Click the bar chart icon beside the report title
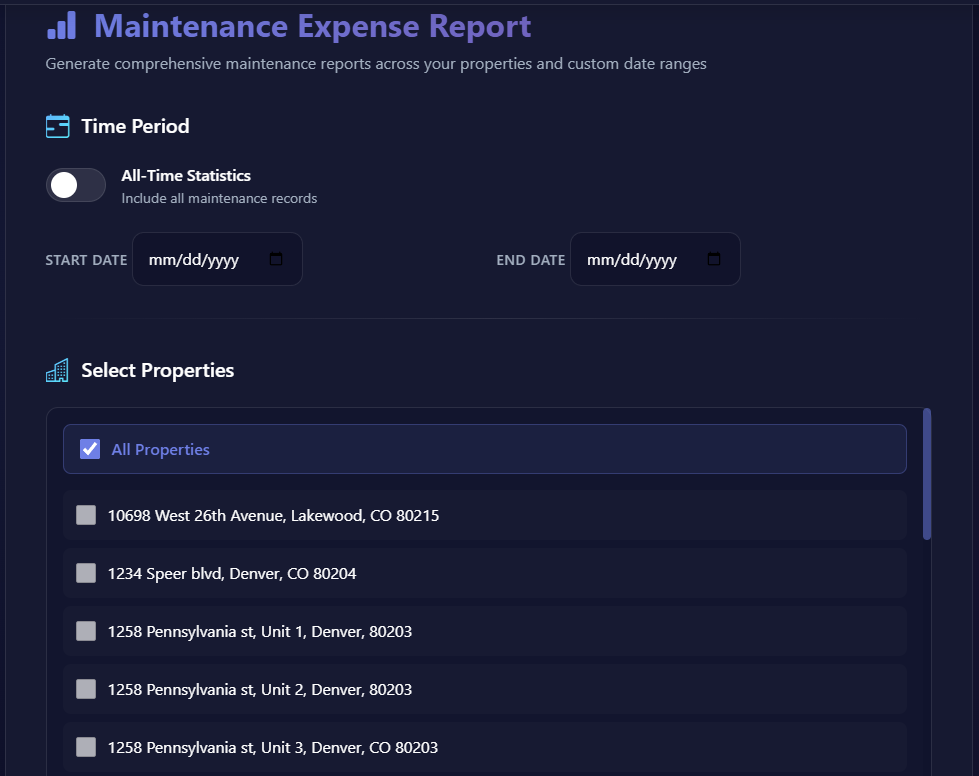 coord(62,25)
